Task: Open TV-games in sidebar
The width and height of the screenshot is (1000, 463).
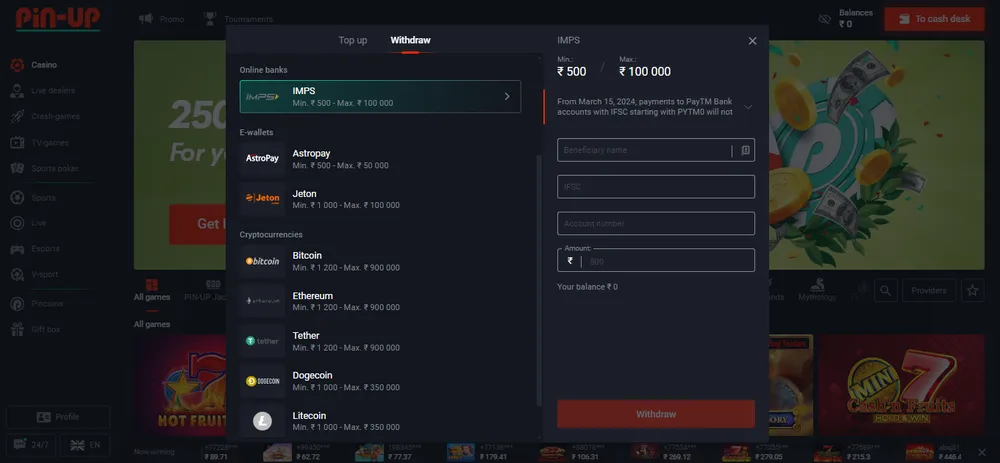Action: pyautogui.click(x=40, y=143)
